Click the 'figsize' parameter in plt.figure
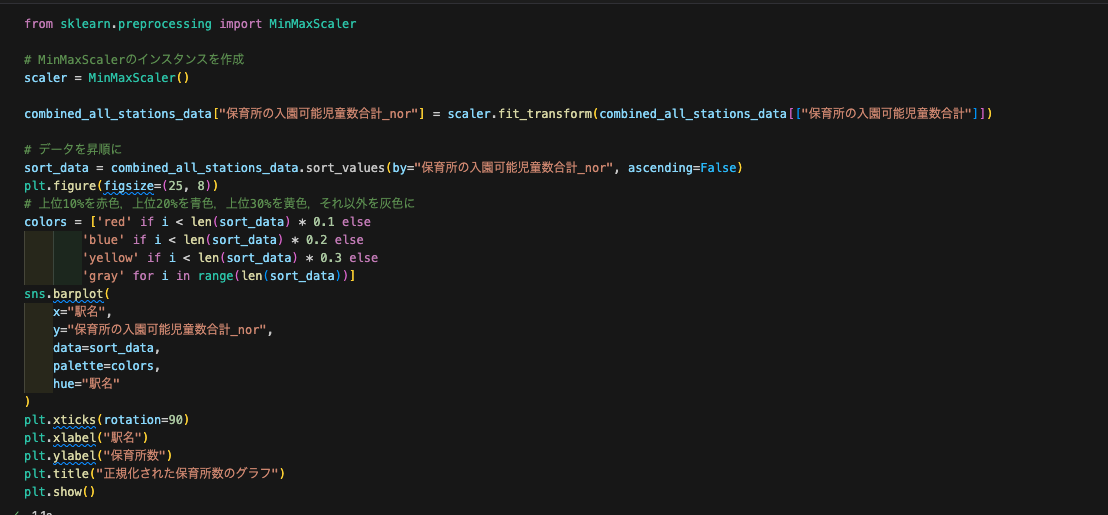This screenshot has height=515, width=1108. point(128,186)
